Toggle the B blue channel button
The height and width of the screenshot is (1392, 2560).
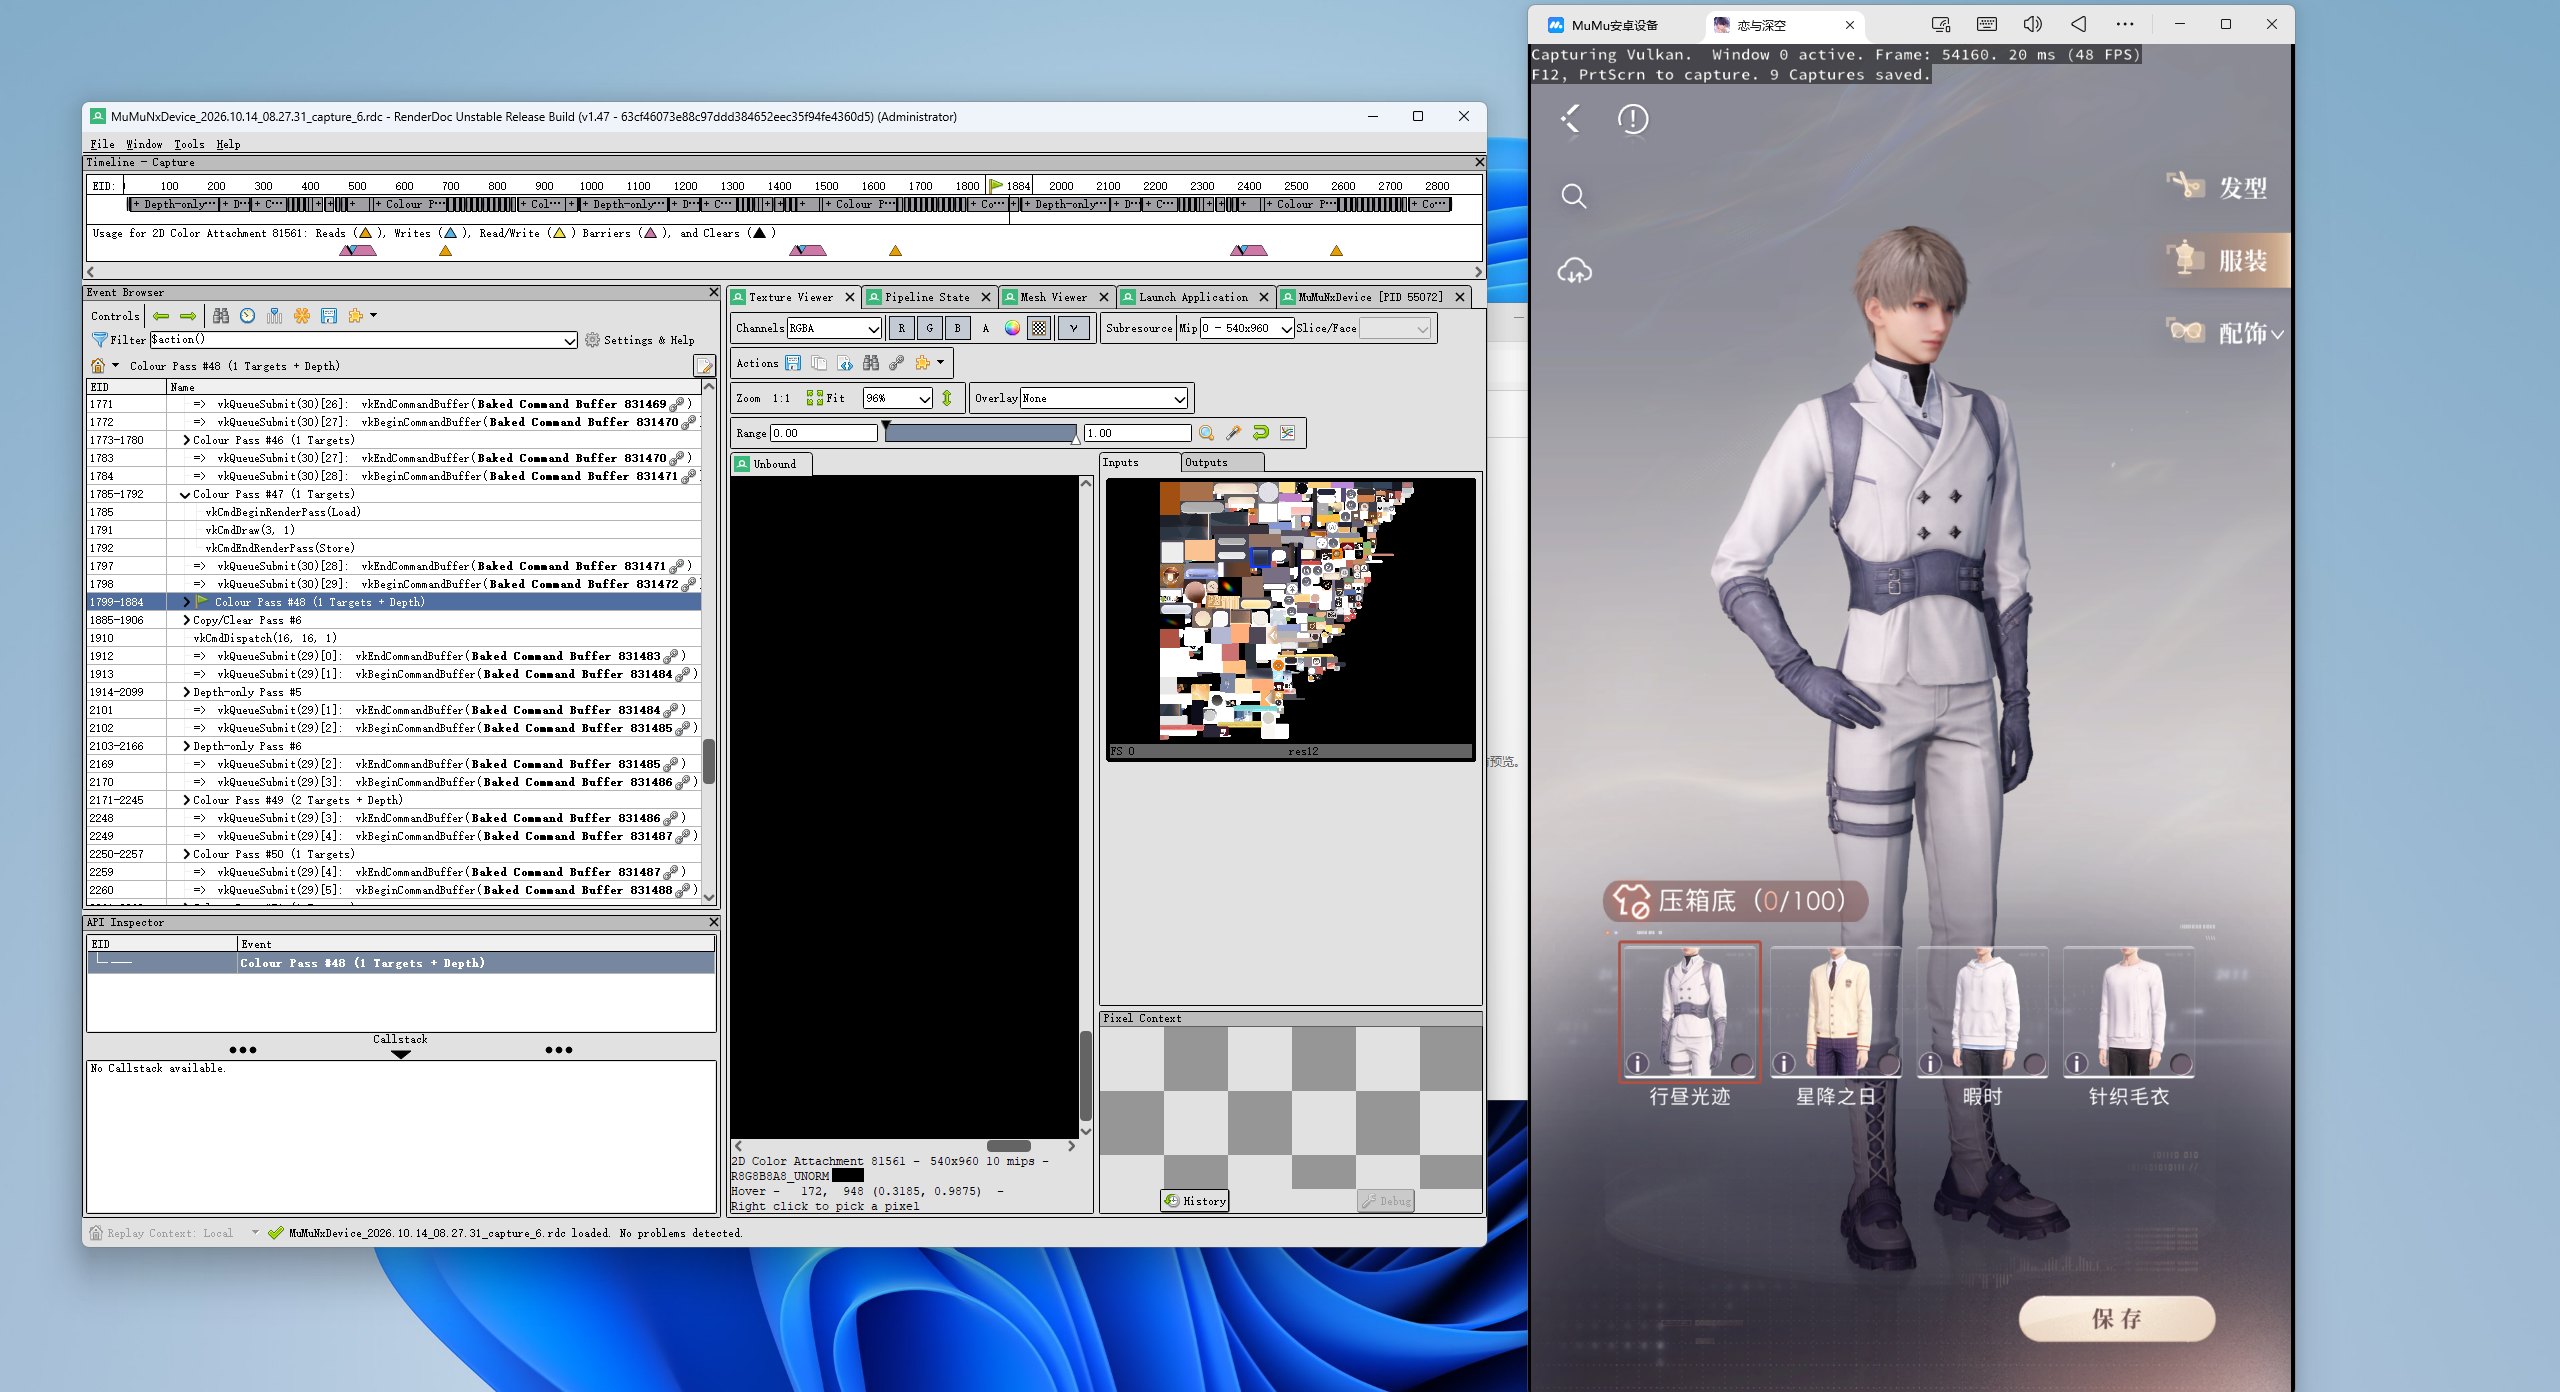click(957, 328)
